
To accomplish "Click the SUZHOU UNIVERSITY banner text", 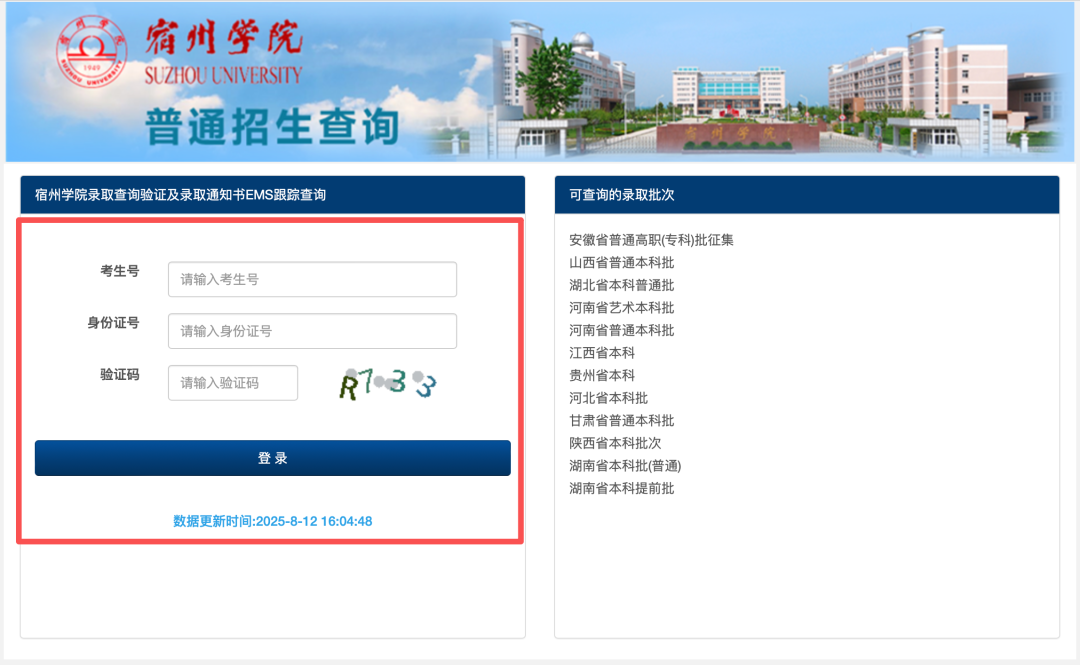I will [223, 75].
